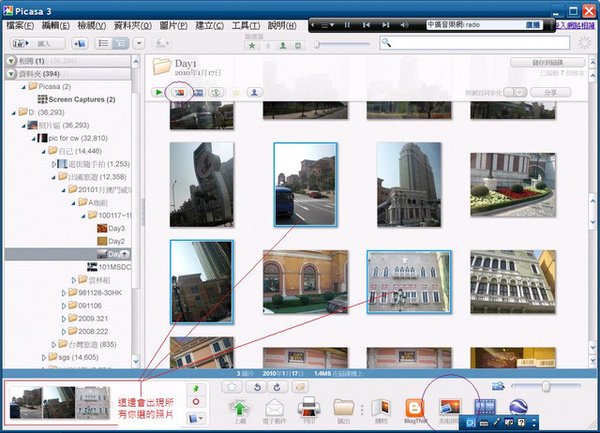Open the 建立(C) menu

click(209, 26)
